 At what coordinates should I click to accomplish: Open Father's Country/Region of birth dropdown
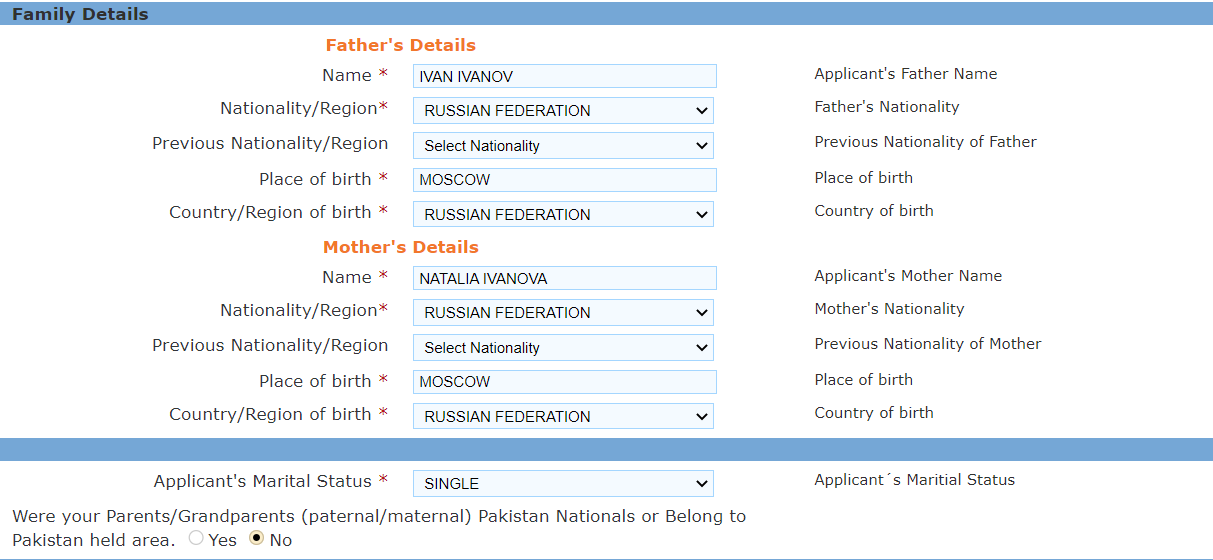pyautogui.click(x=563, y=214)
